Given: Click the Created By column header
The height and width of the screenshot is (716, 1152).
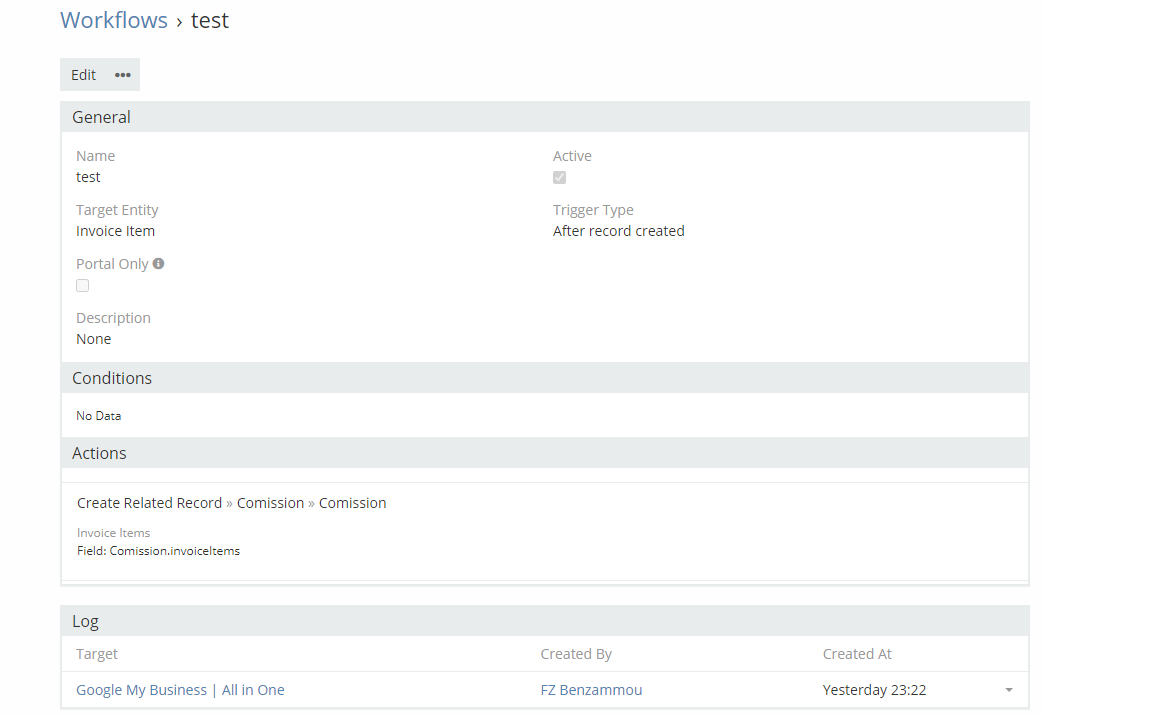Looking at the screenshot, I should coord(576,654).
